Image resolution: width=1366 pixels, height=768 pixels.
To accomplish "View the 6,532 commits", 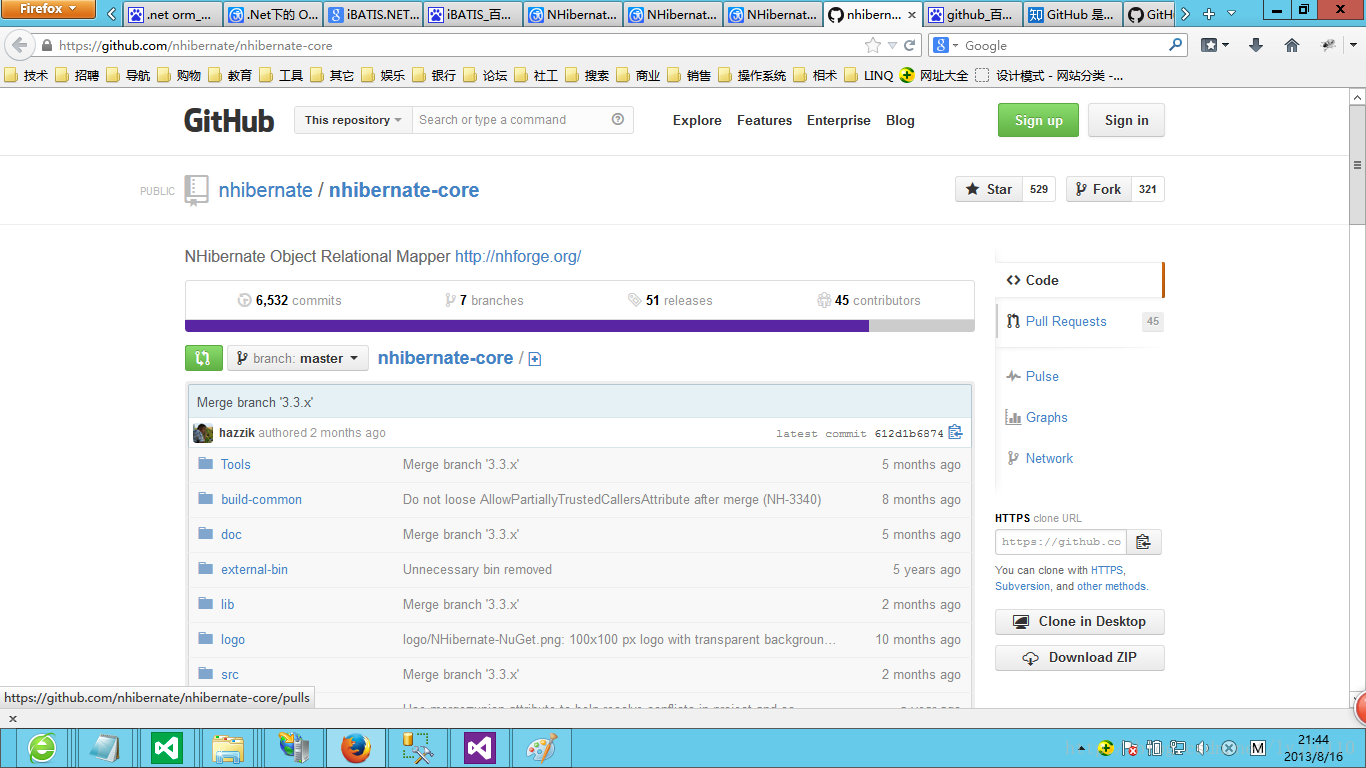I will pyautogui.click(x=290, y=300).
